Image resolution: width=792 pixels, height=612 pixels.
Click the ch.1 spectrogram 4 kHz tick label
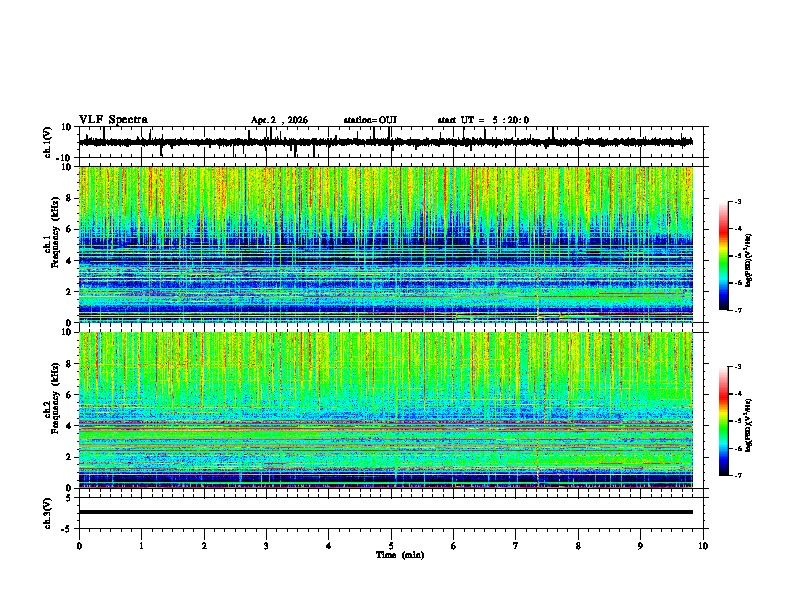[69, 261]
